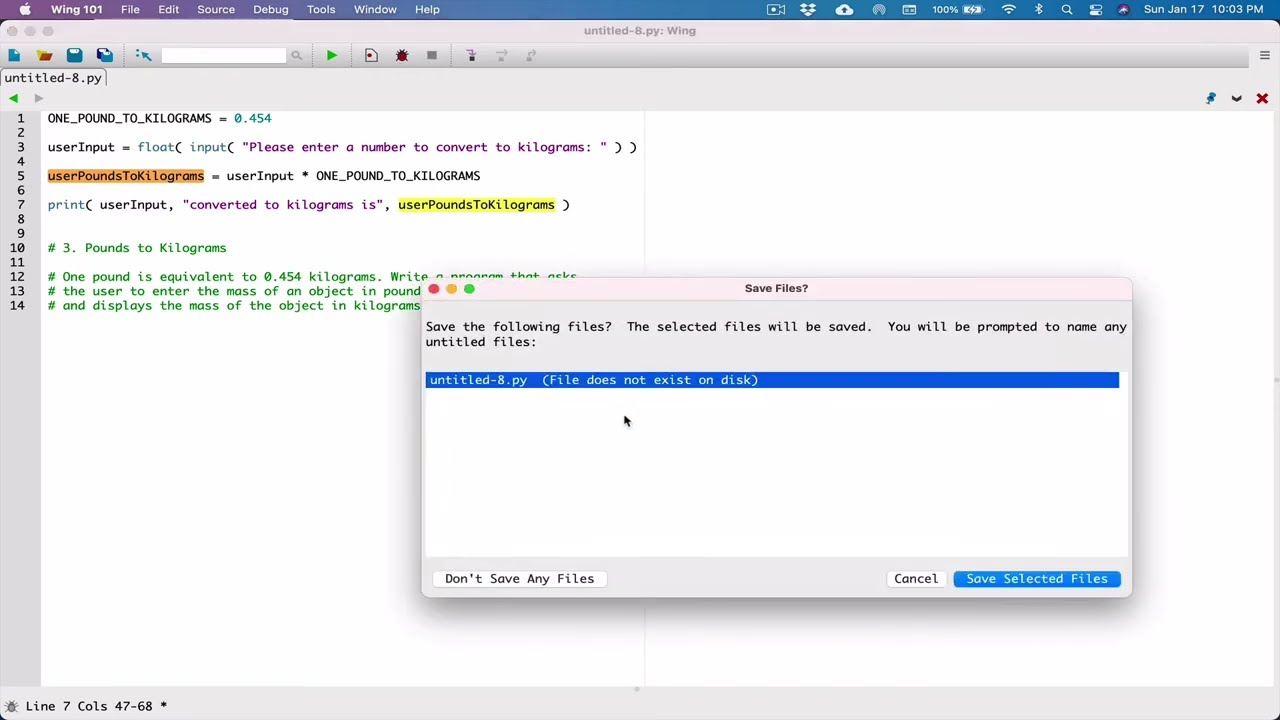
Task: Click the 'Line 7 Cols 47-68' status text
Action: pyautogui.click(x=89, y=706)
